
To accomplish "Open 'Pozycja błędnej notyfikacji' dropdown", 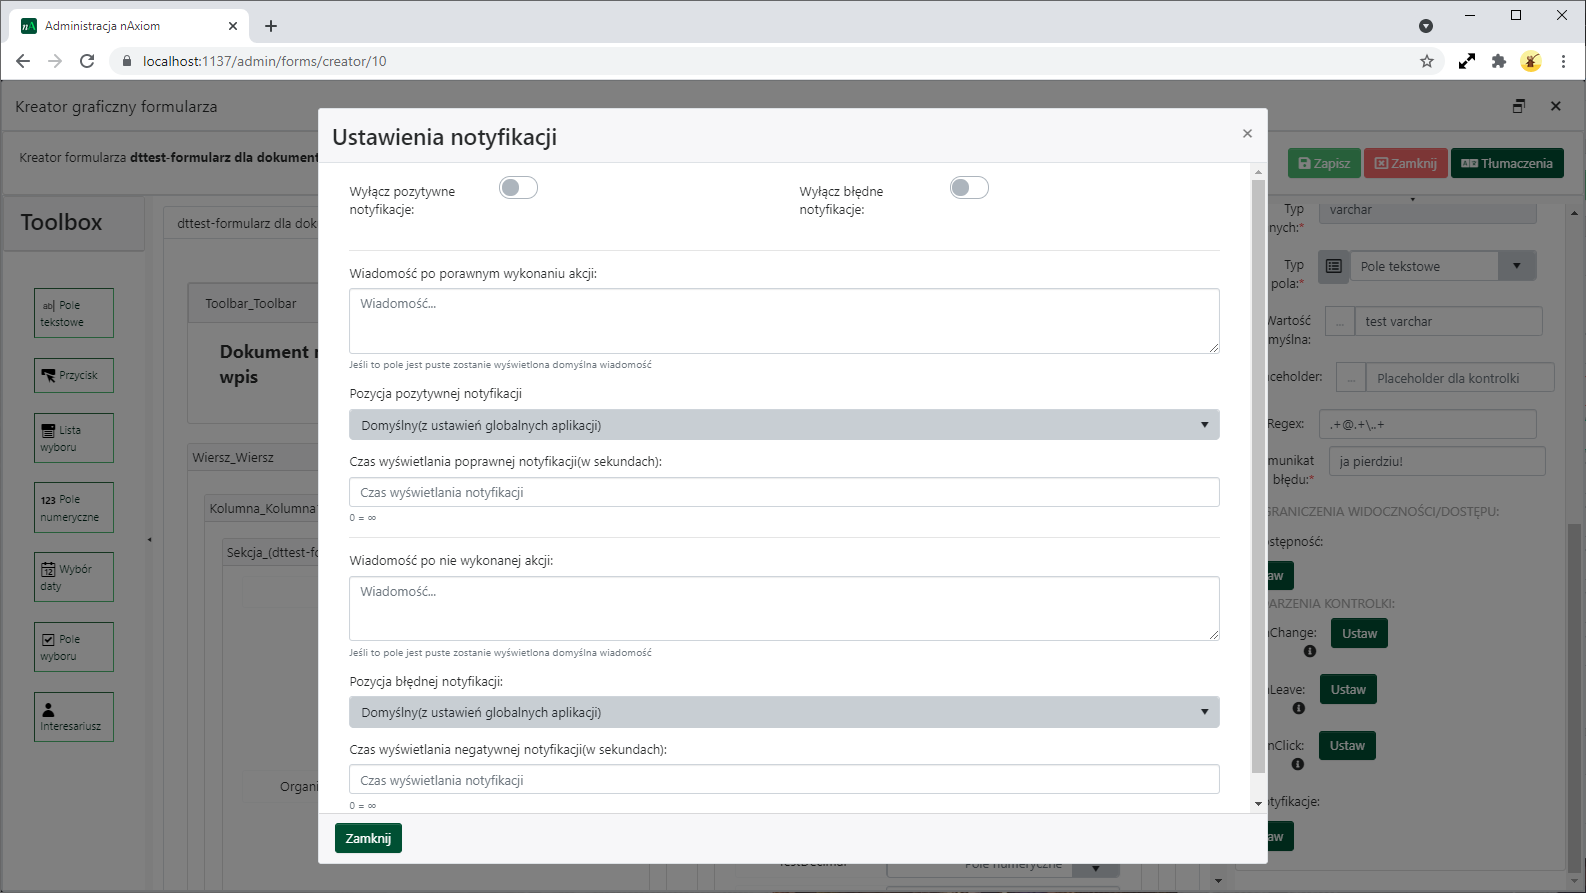I will (783, 712).
